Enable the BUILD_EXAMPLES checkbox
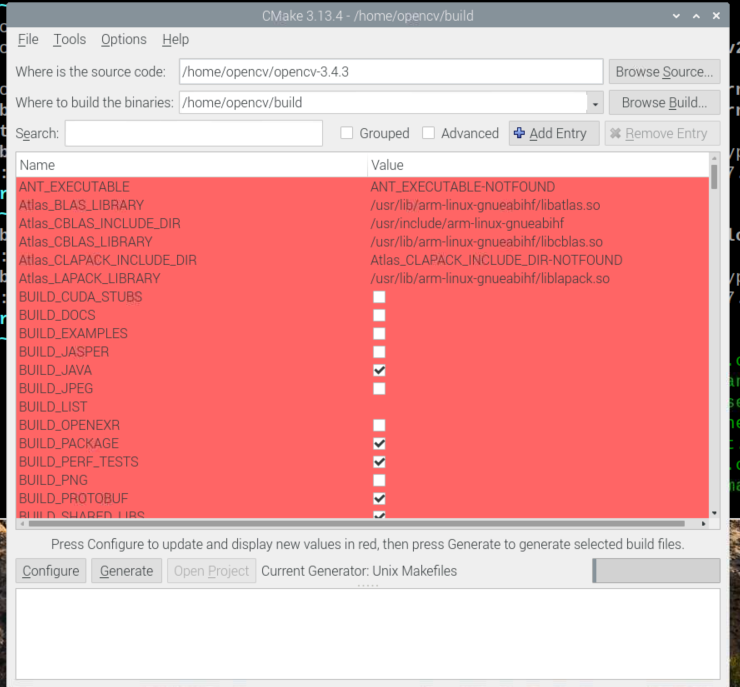Screen dimensions: 740x687 coord(379,334)
